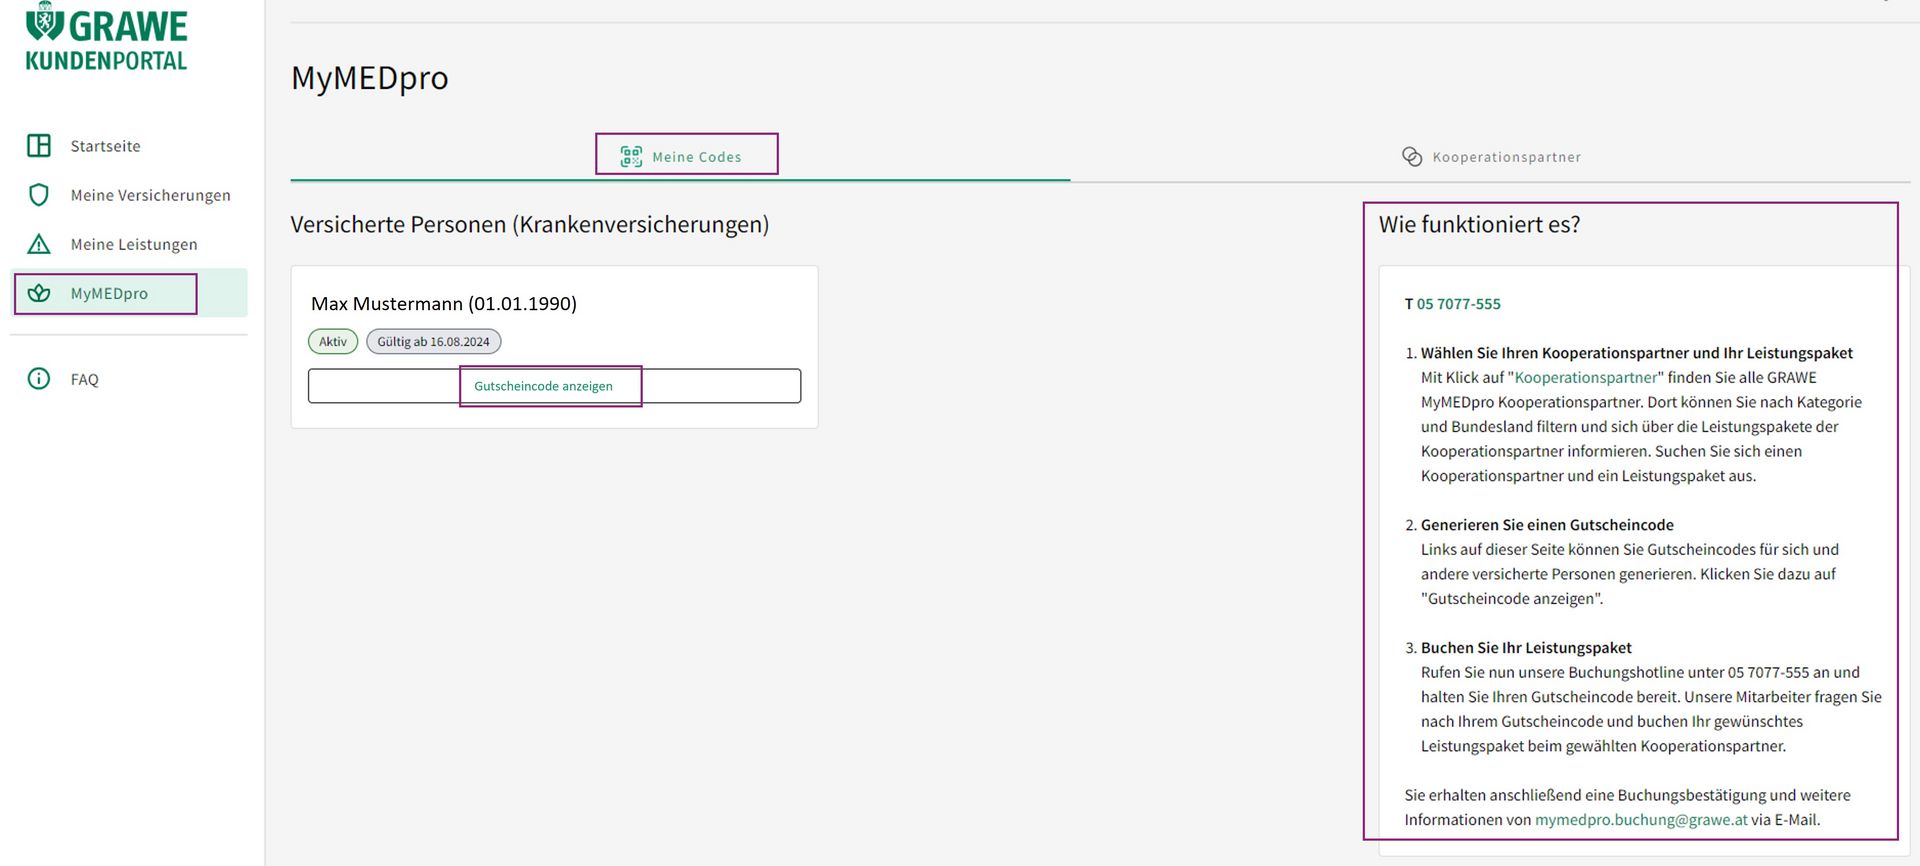
Task: Click the Wie funktioniert es? heading
Action: (1479, 225)
